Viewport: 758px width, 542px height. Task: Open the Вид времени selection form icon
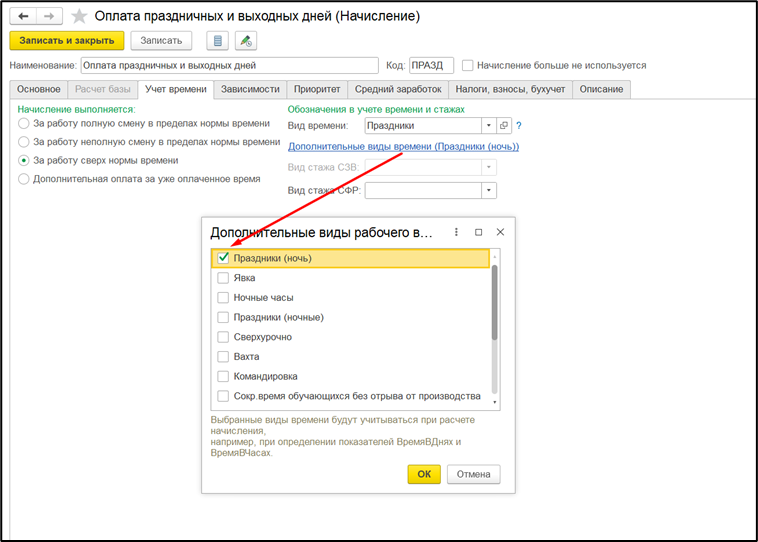coord(504,126)
